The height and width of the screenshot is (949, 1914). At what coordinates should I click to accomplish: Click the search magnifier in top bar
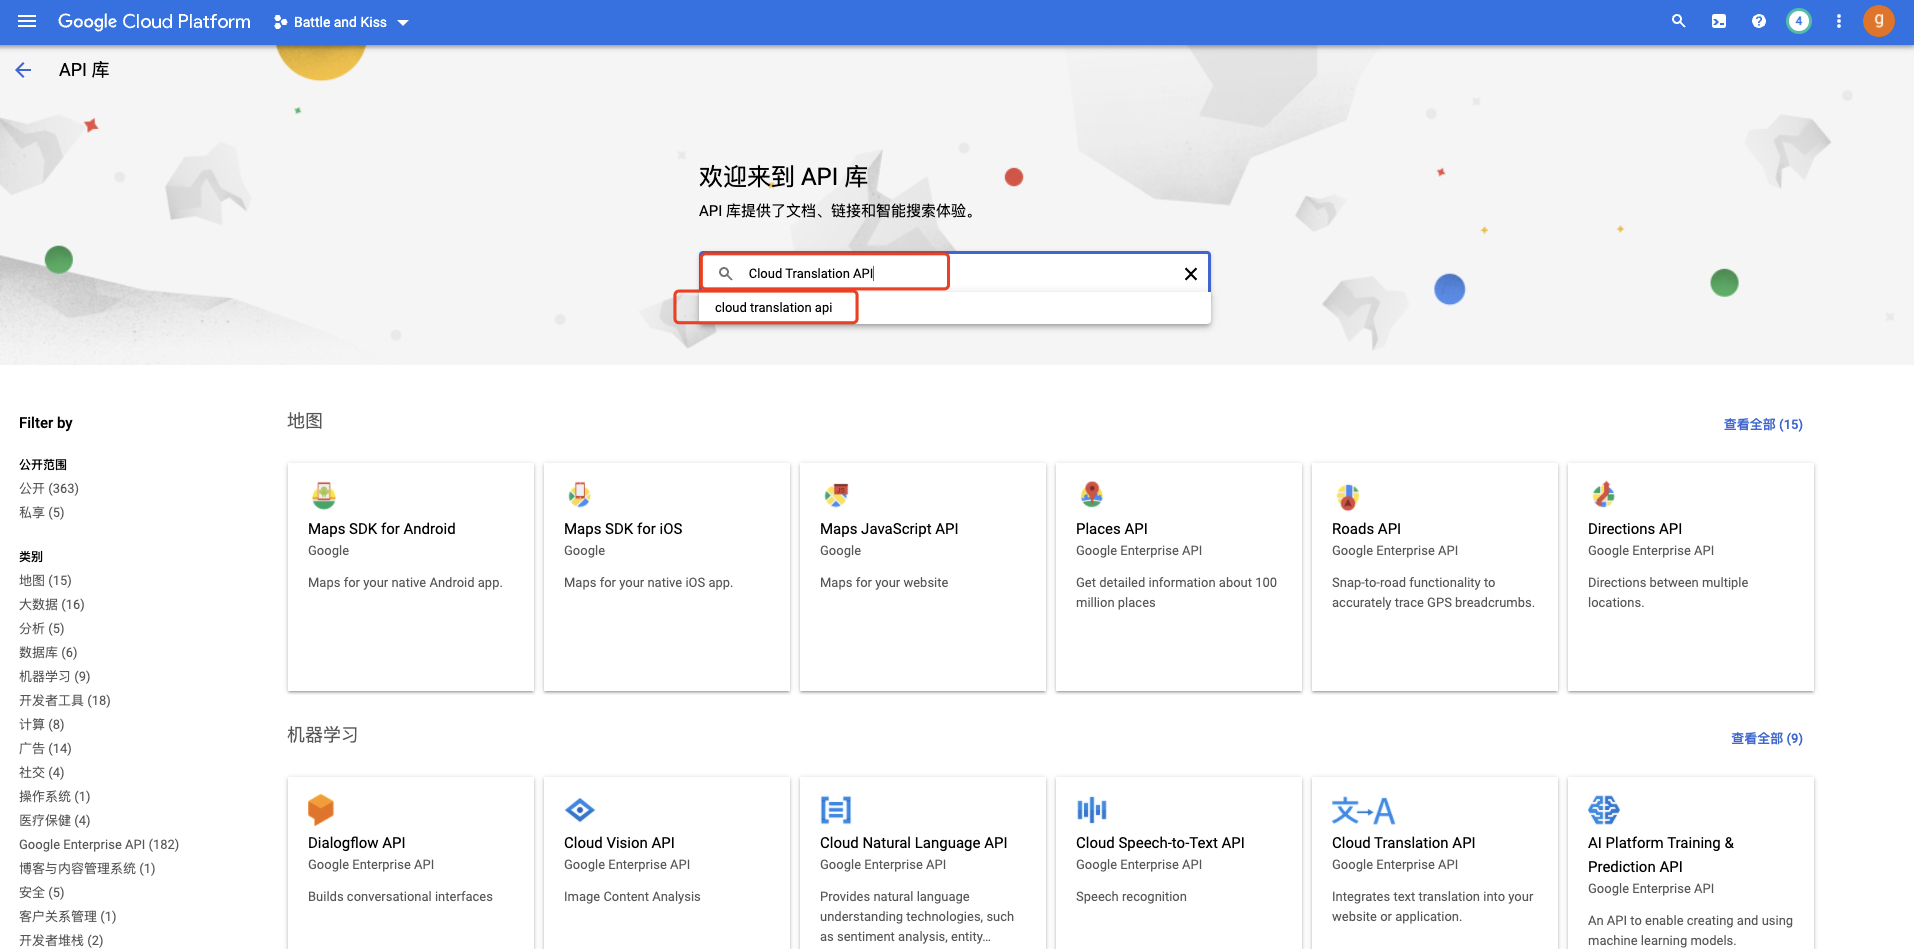(x=1679, y=21)
